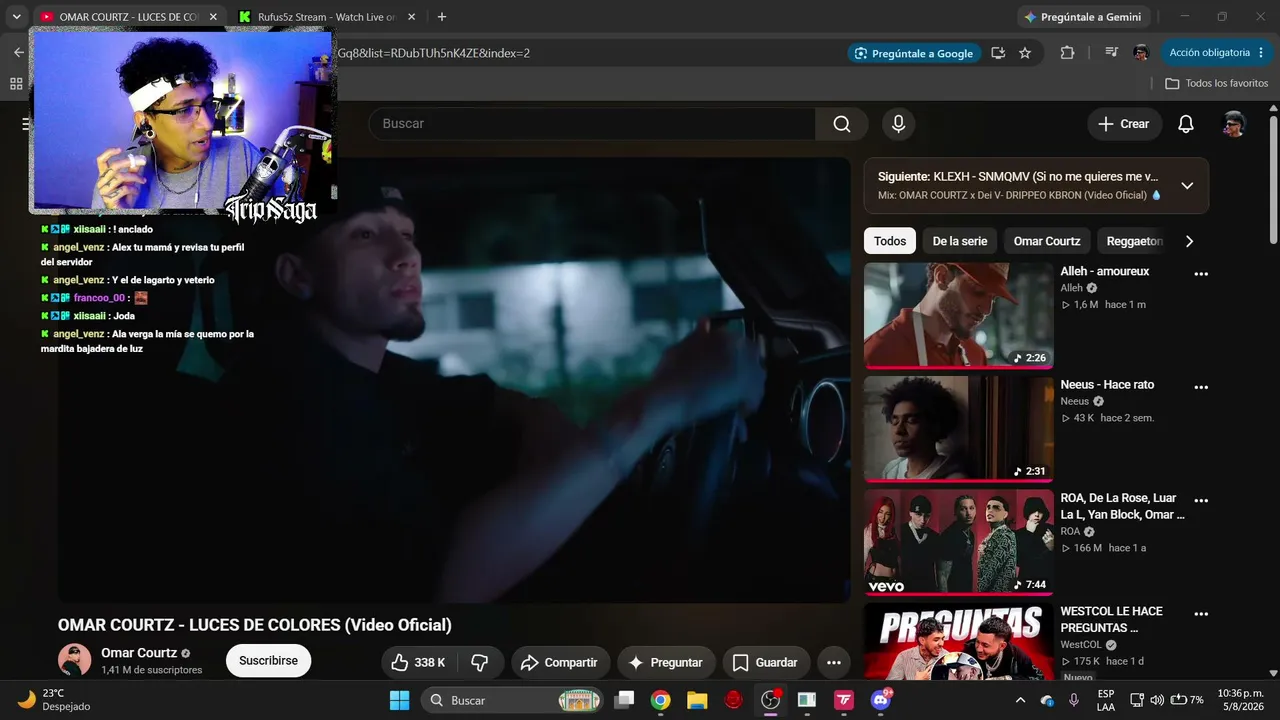This screenshot has width=1280, height=720.
Task: Open Task View on the taskbar
Action: 624,700
